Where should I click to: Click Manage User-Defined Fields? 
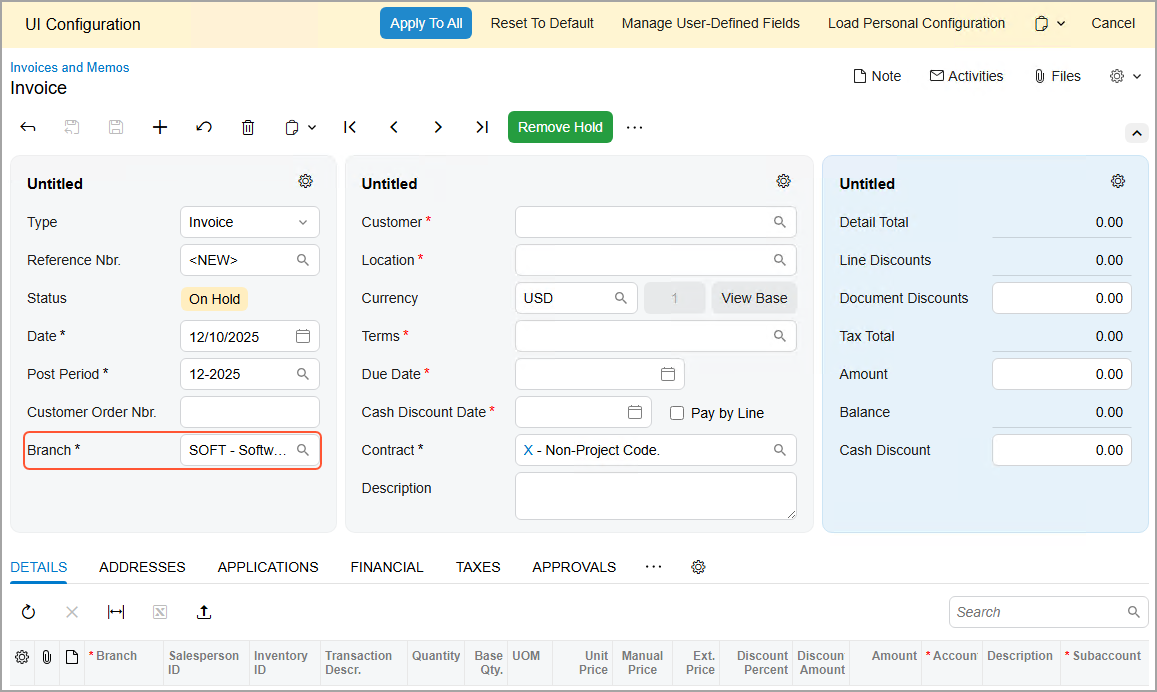[x=711, y=24]
